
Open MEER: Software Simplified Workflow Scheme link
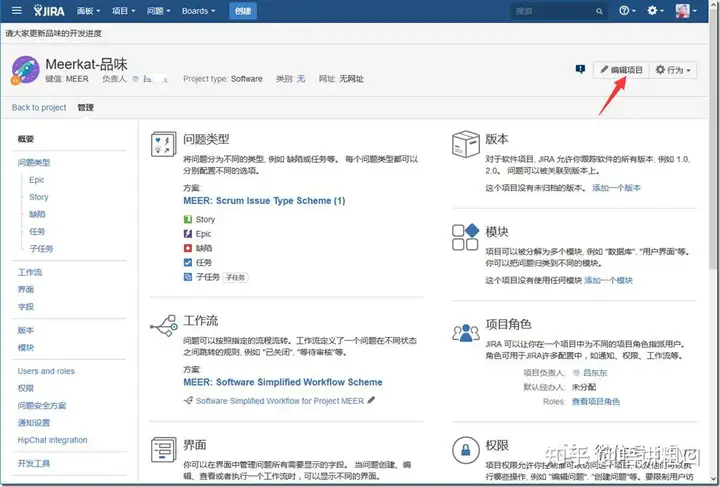(282, 382)
